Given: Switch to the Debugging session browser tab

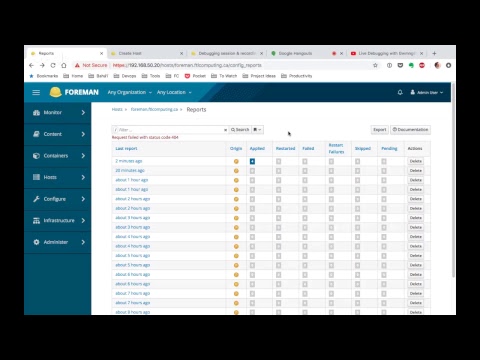Looking at the screenshot, I should click(x=227, y=53).
